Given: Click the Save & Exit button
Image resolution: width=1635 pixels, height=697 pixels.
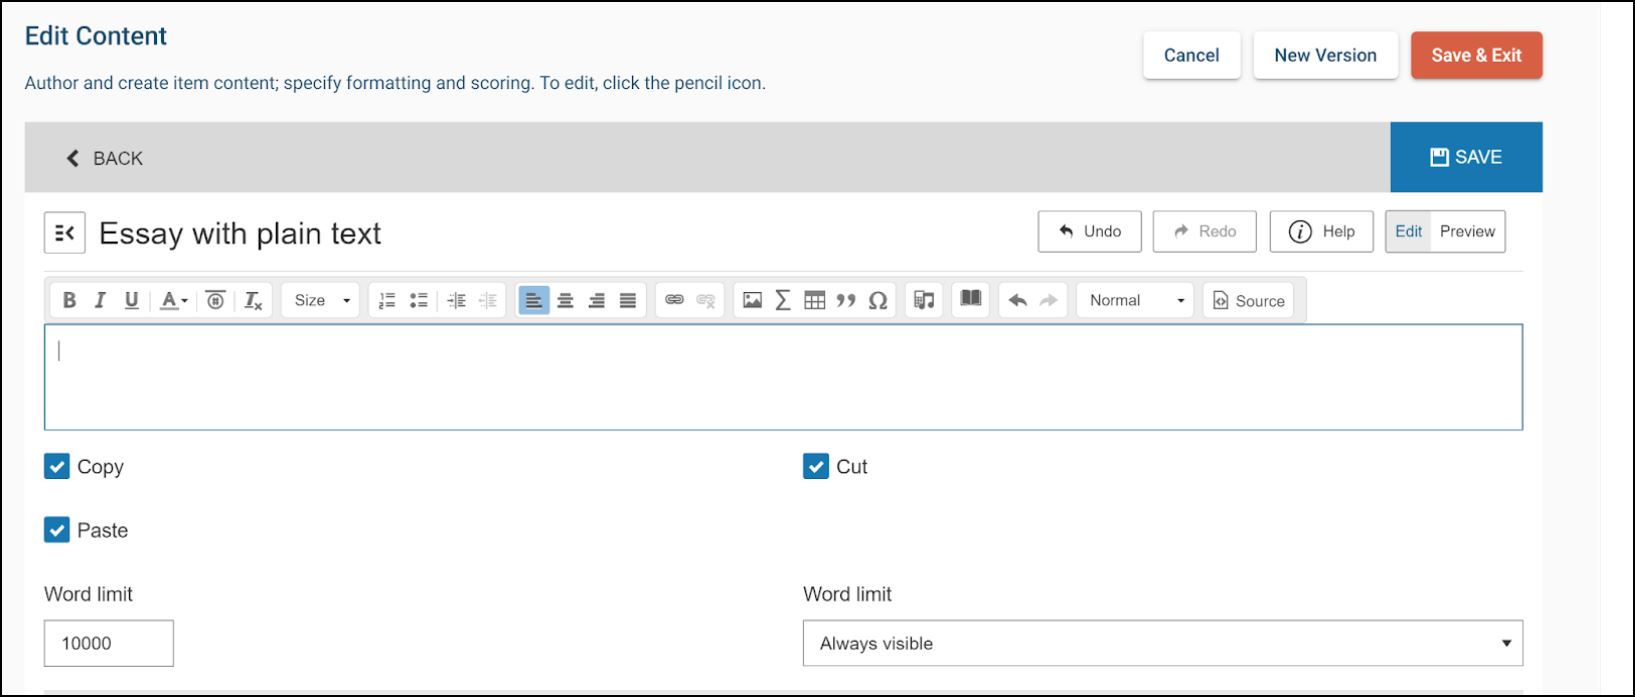Looking at the screenshot, I should [1476, 55].
